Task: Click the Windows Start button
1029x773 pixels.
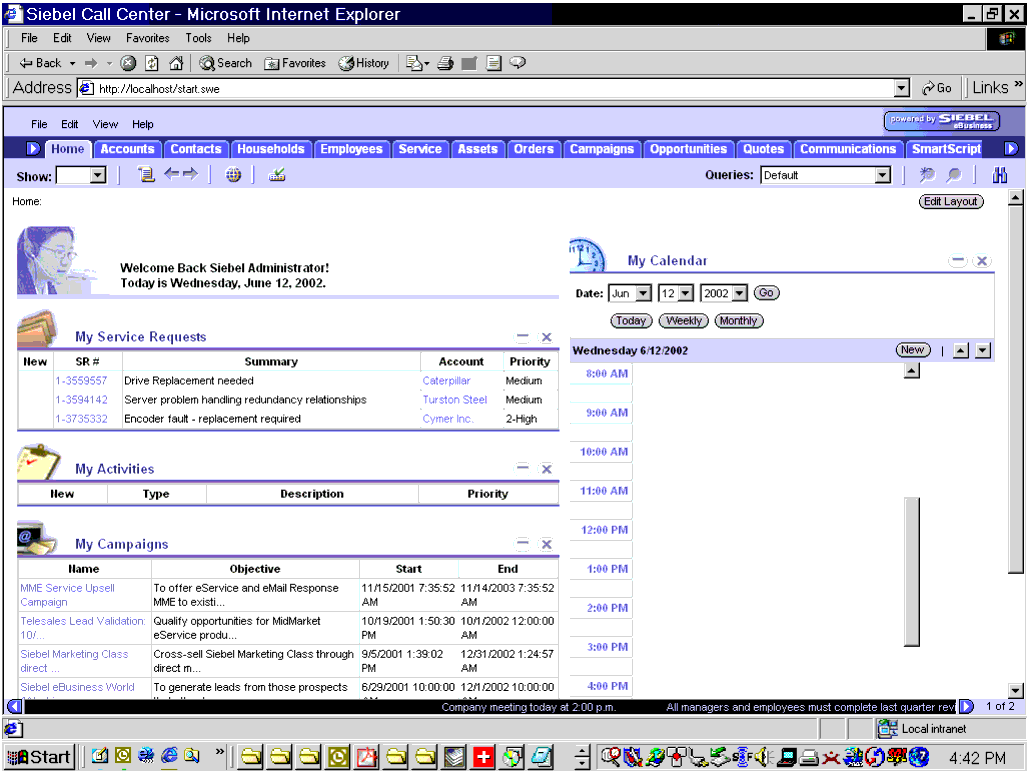Action: pos(39,757)
